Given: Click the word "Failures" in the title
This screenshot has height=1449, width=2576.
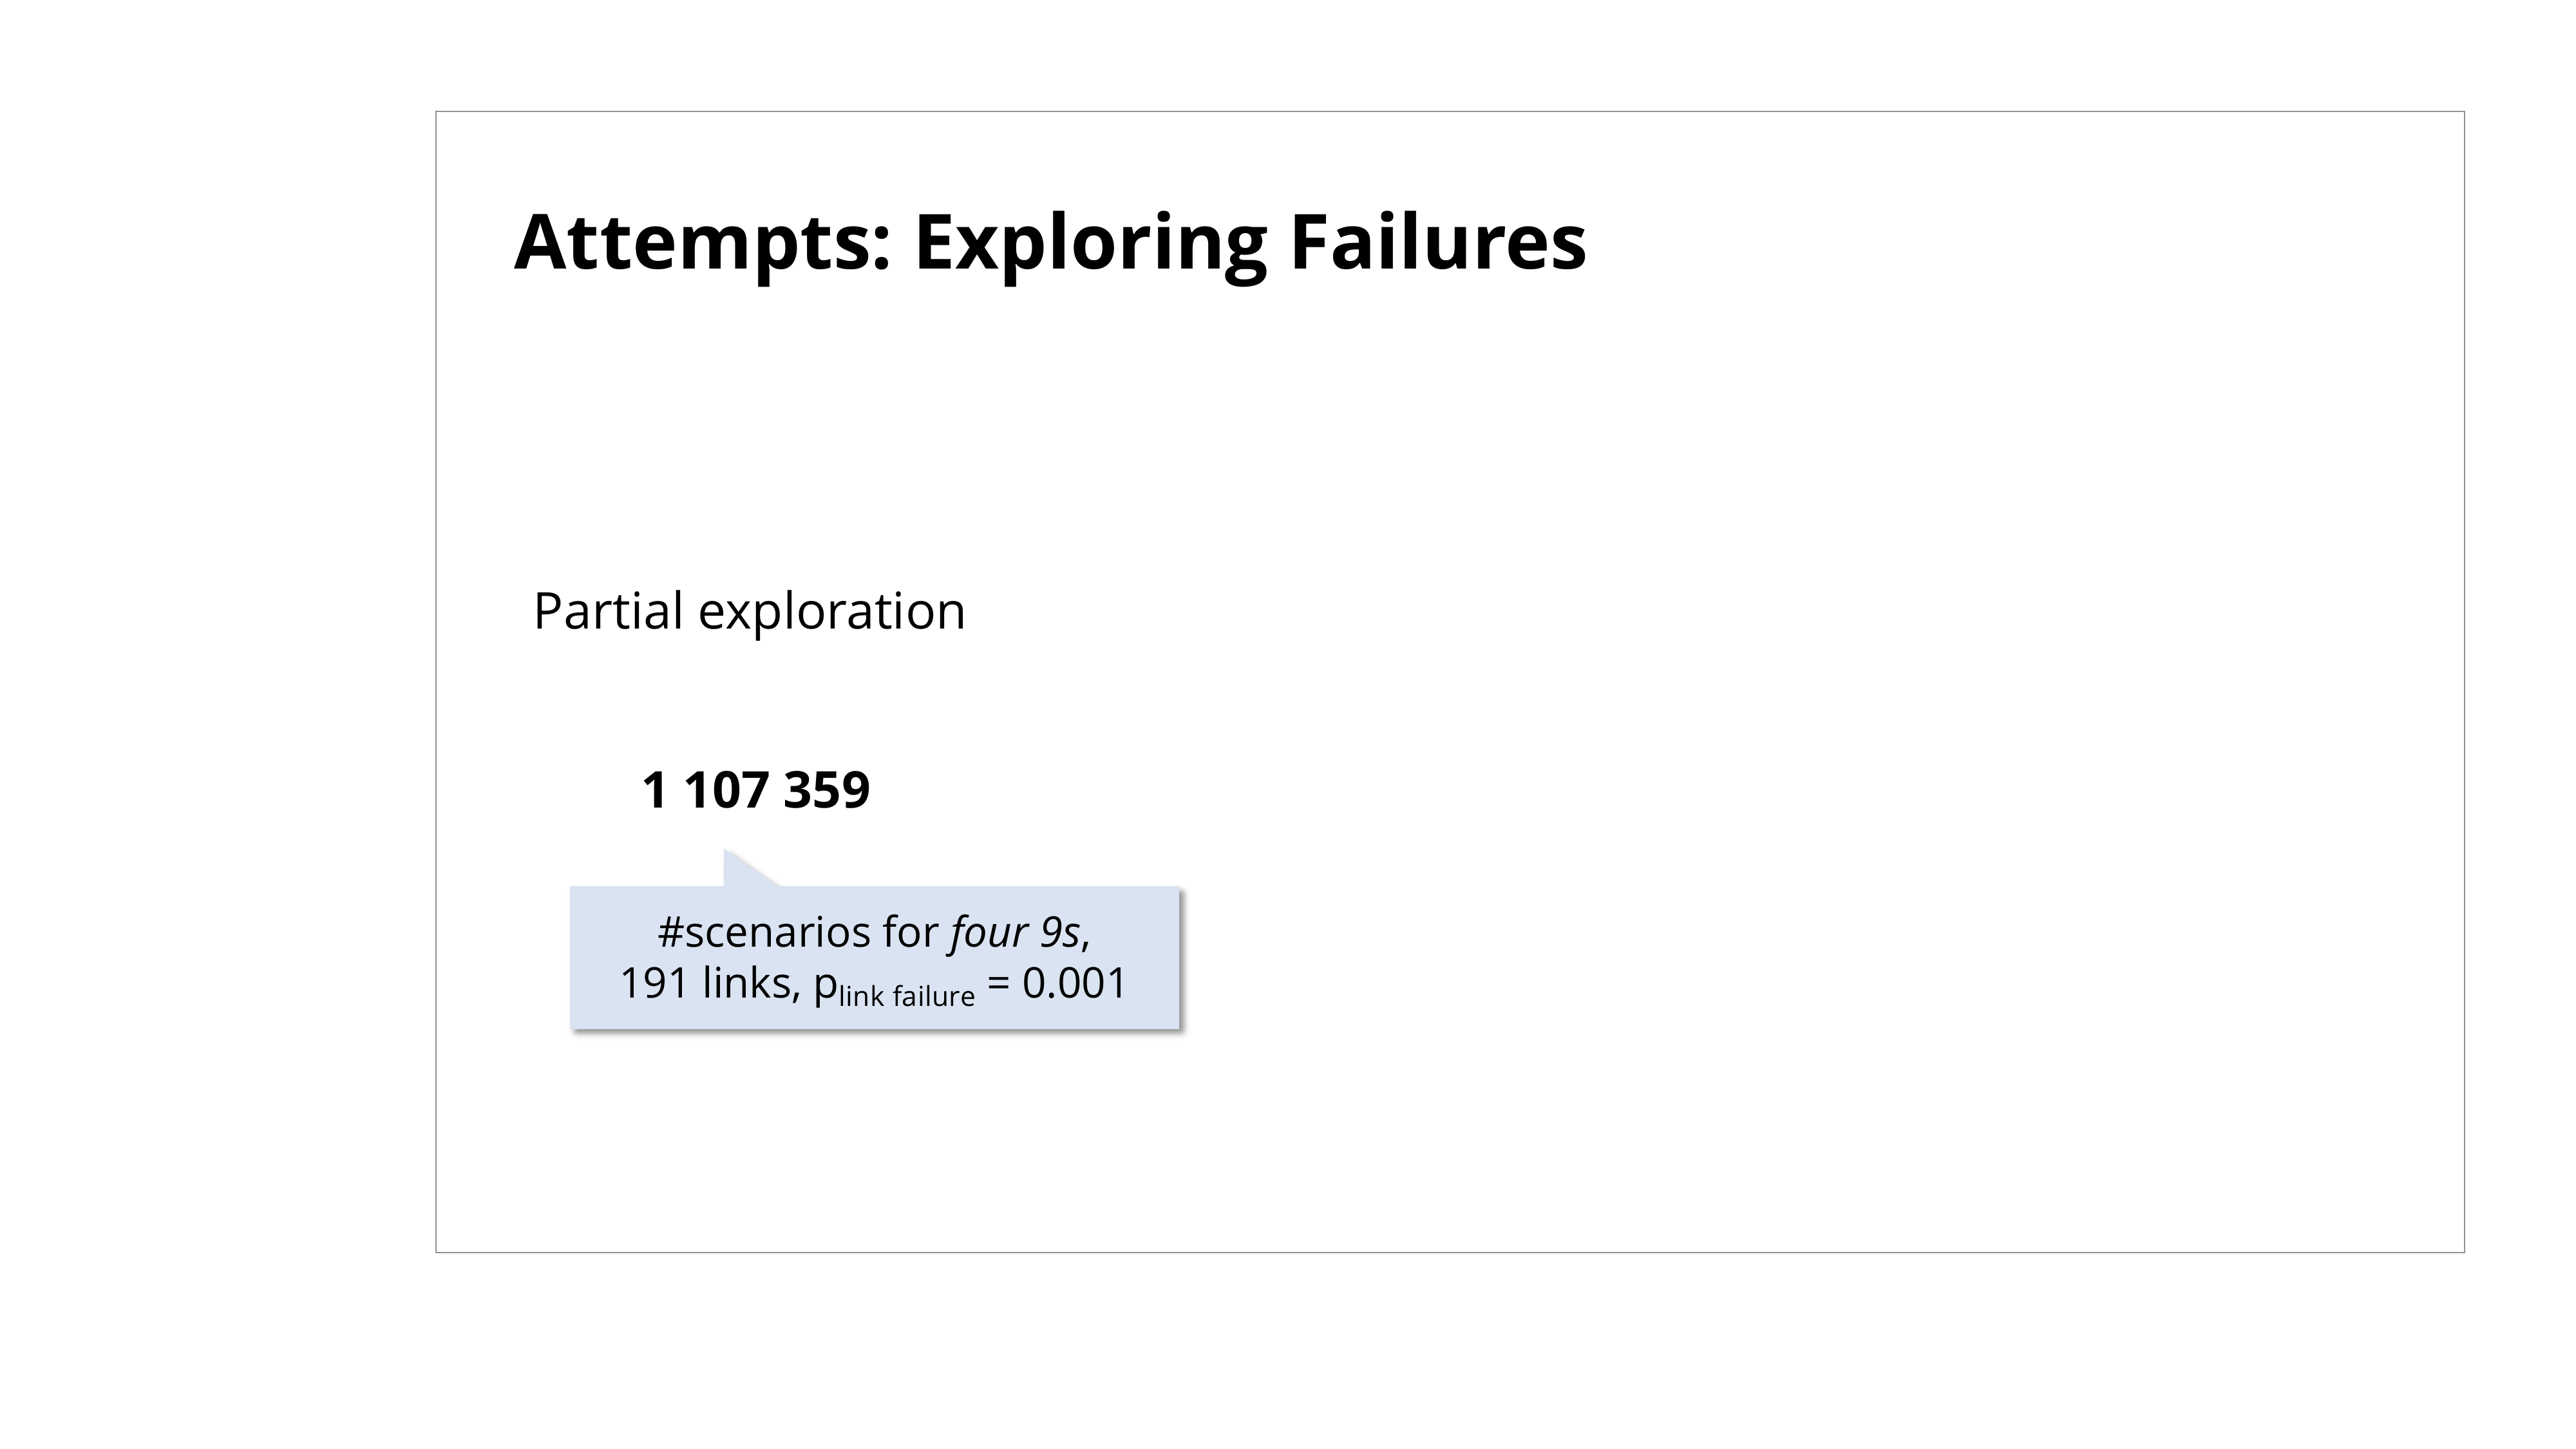Looking at the screenshot, I should (x=1437, y=243).
